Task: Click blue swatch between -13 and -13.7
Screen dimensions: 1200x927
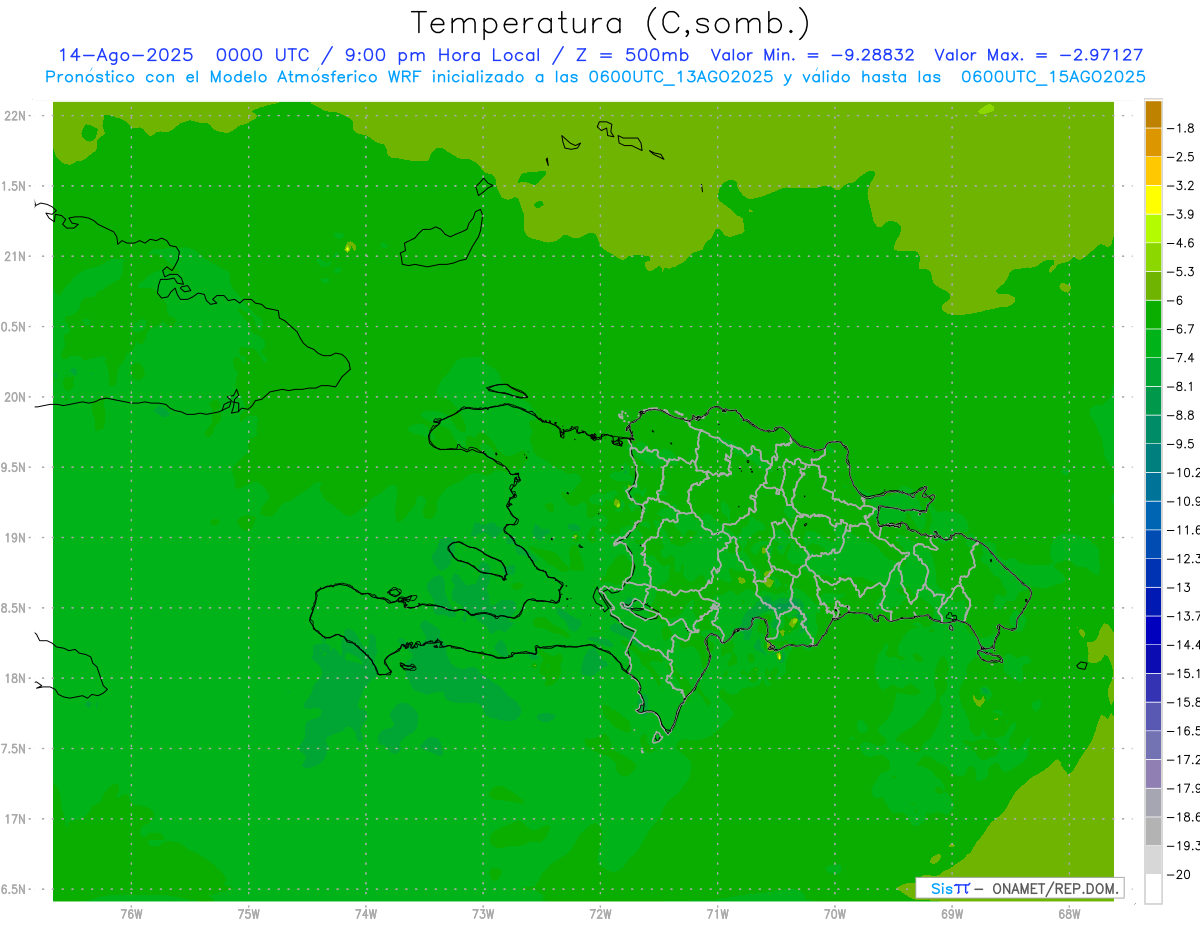Action: pyautogui.click(x=1153, y=602)
